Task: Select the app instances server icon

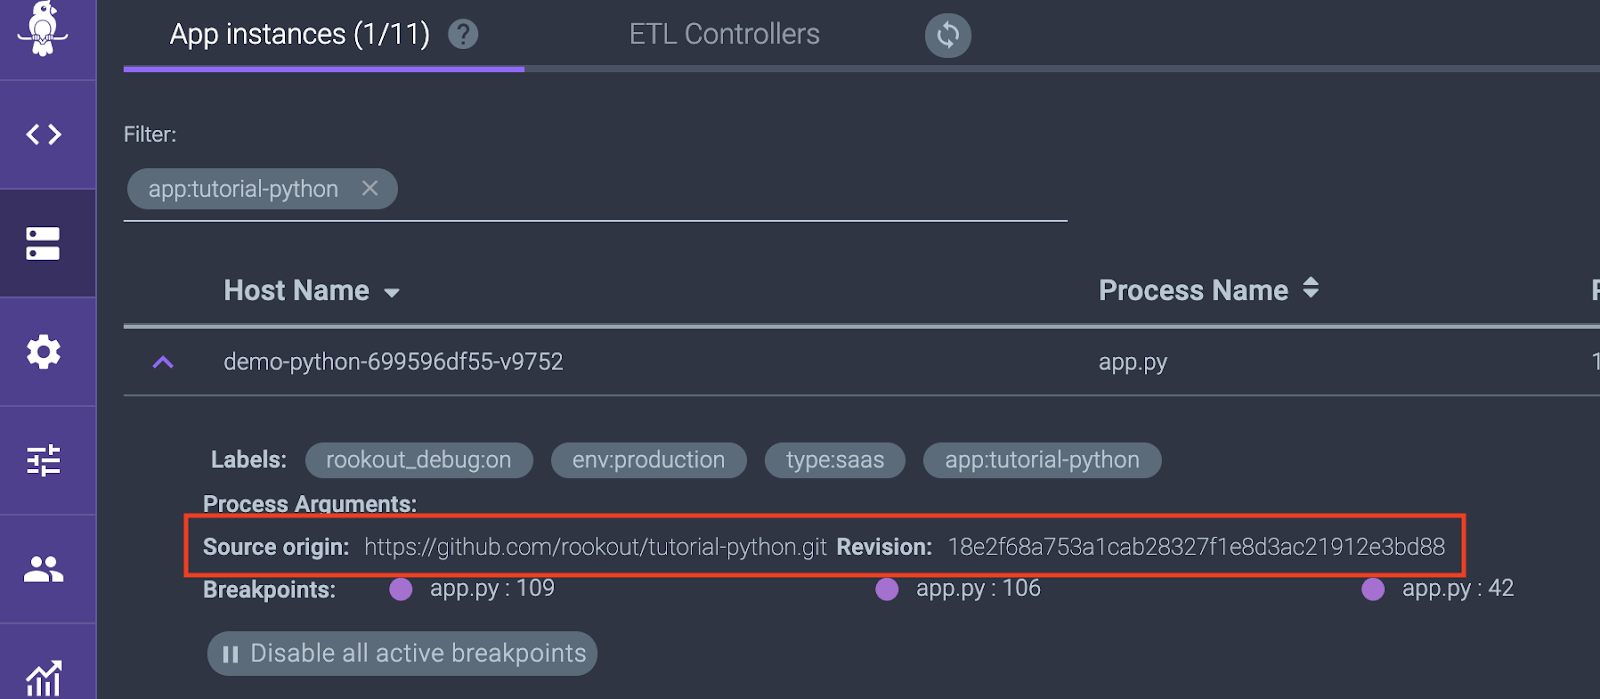Action: [x=43, y=243]
